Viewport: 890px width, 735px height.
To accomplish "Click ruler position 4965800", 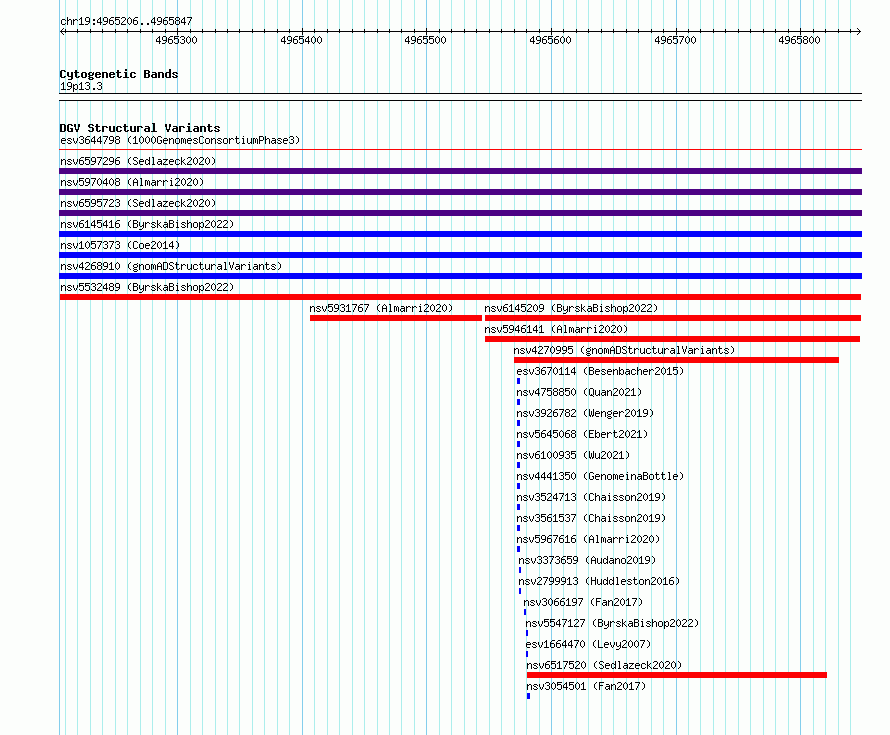I will coord(799,40).
